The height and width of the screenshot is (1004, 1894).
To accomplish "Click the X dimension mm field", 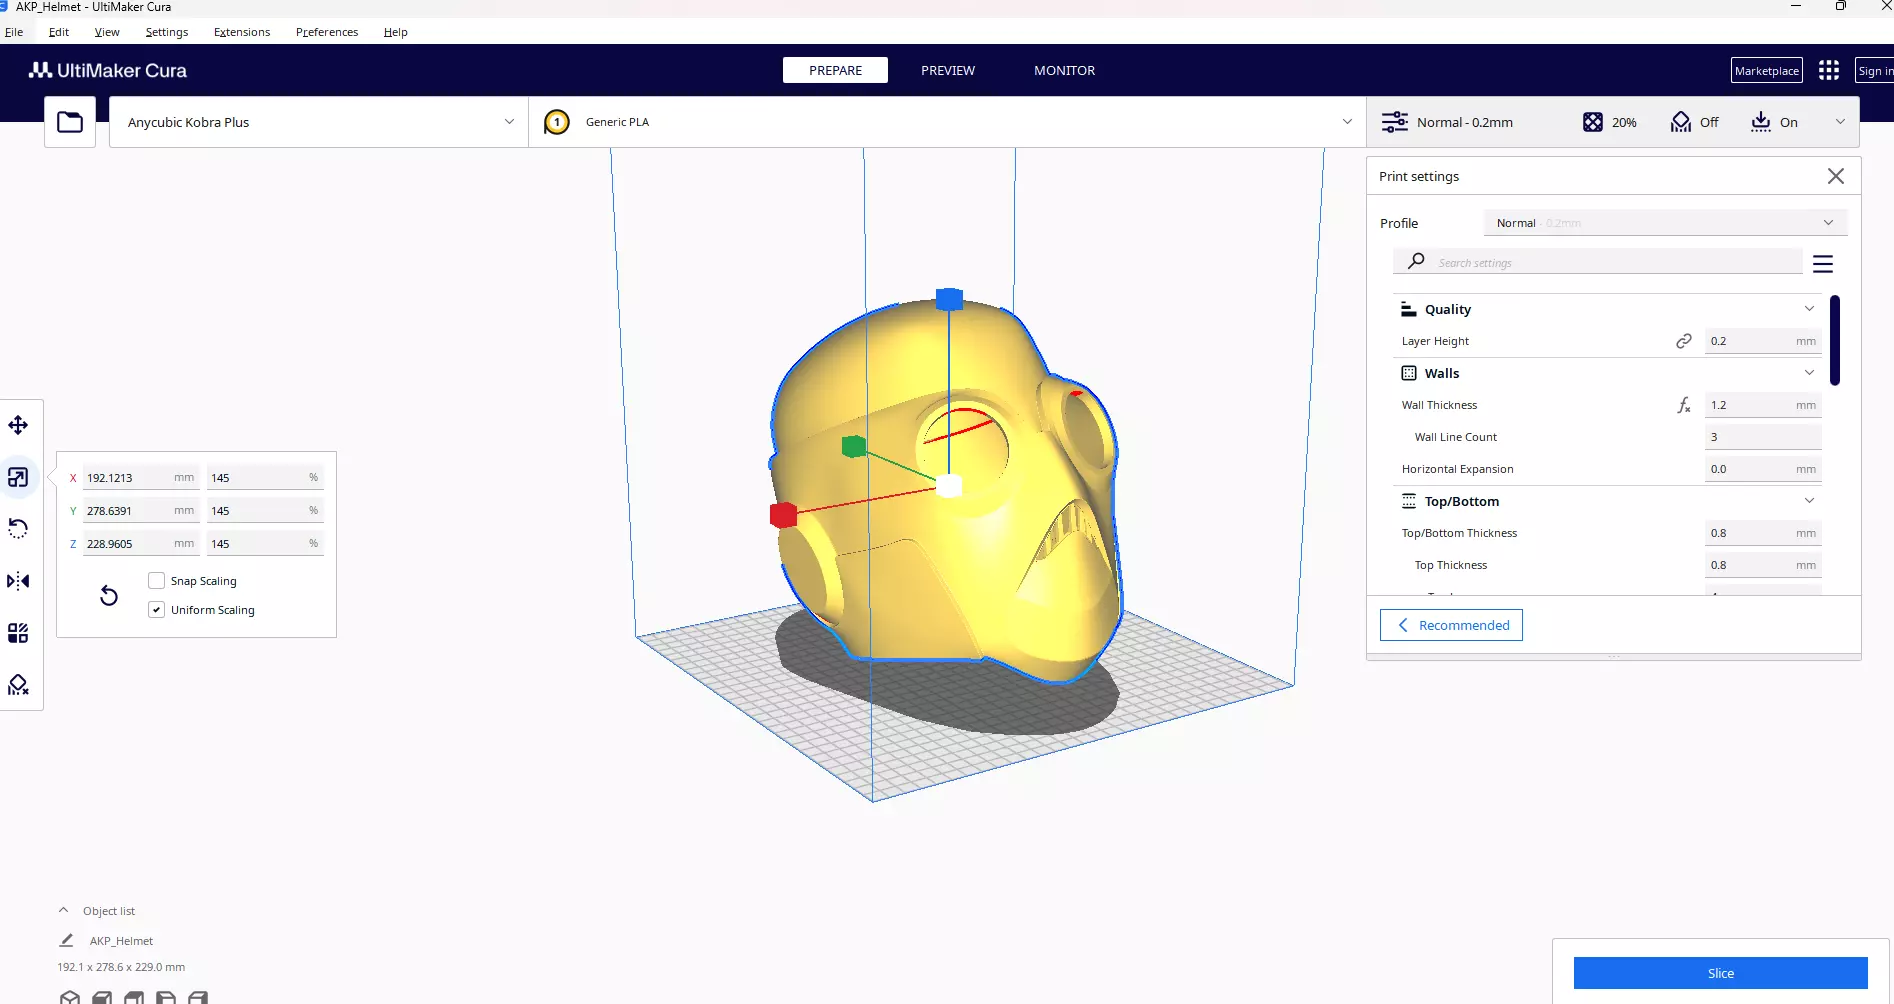I will (140, 478).
